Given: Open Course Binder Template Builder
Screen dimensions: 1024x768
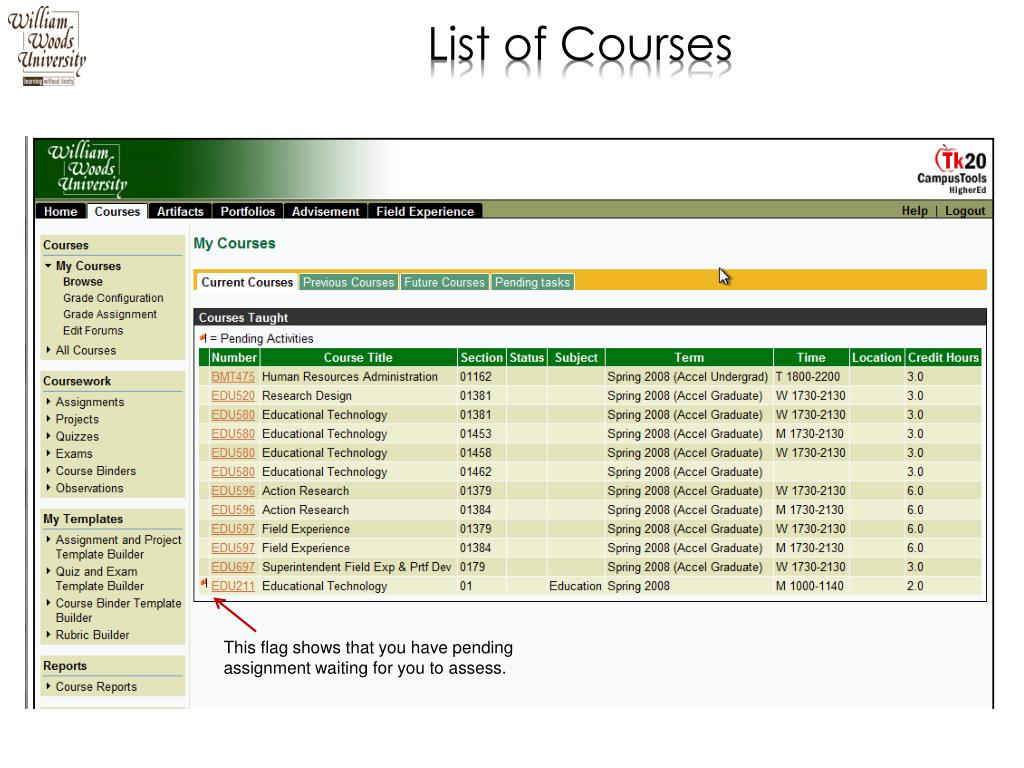Looking at the screenshot, I should point(118,610).
